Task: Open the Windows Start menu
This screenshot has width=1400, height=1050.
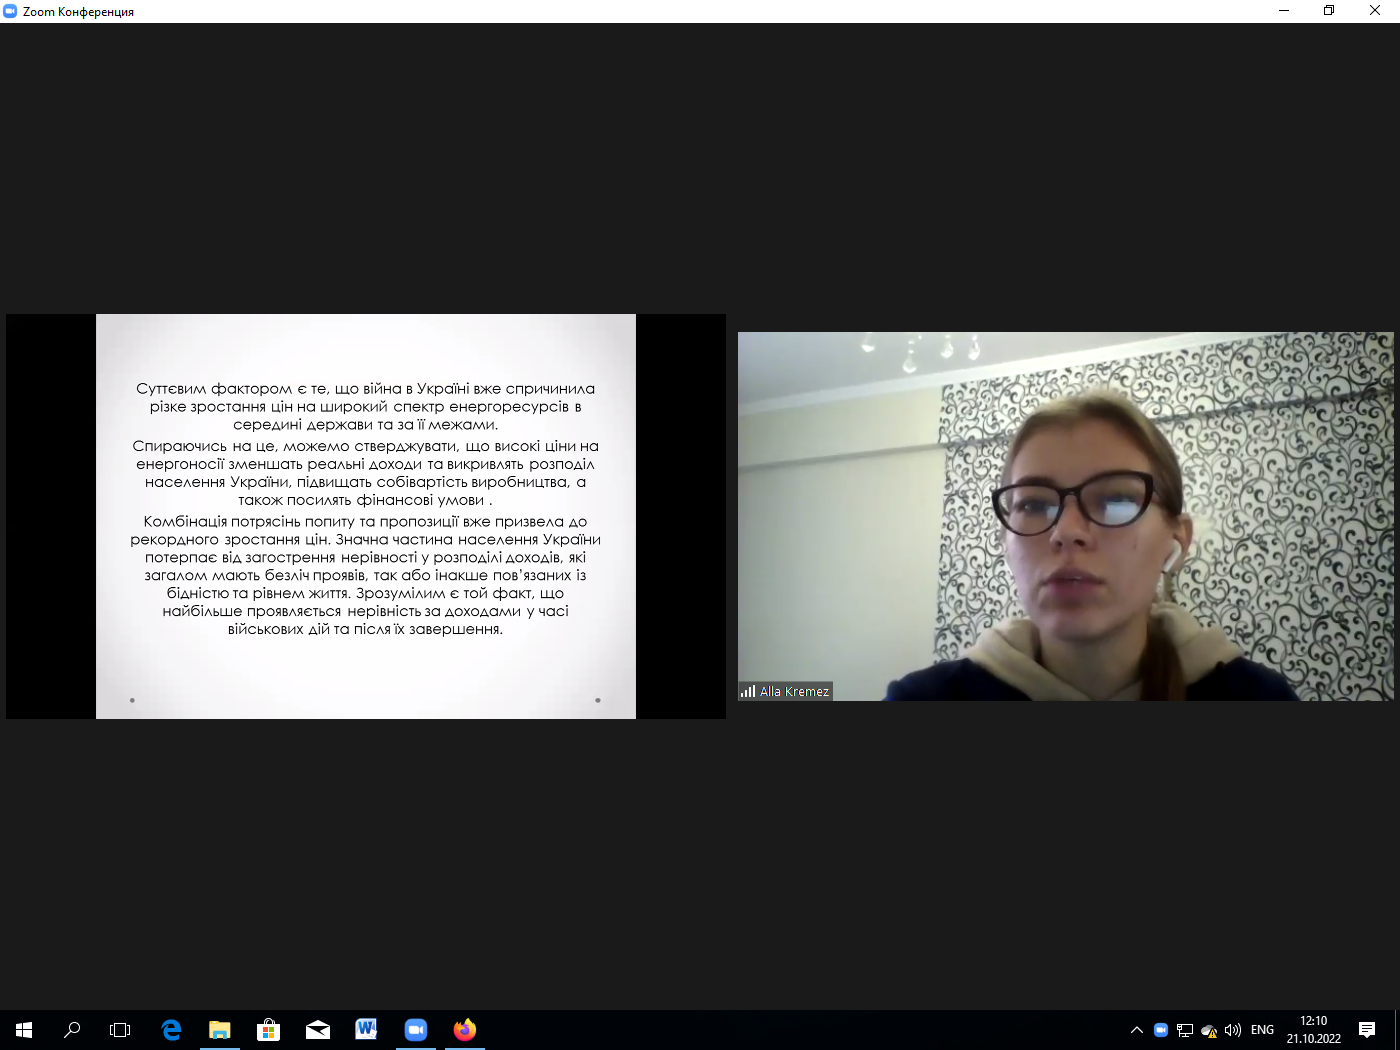Action: coord(24,1030)
